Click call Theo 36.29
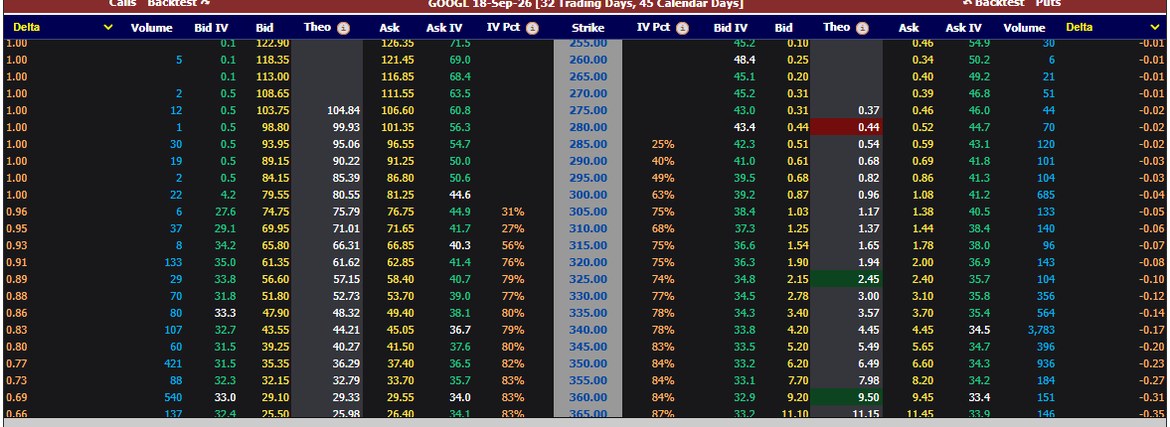Viewport: 1170px width, 427px height. pyautogui.click(x=346, y=364)
